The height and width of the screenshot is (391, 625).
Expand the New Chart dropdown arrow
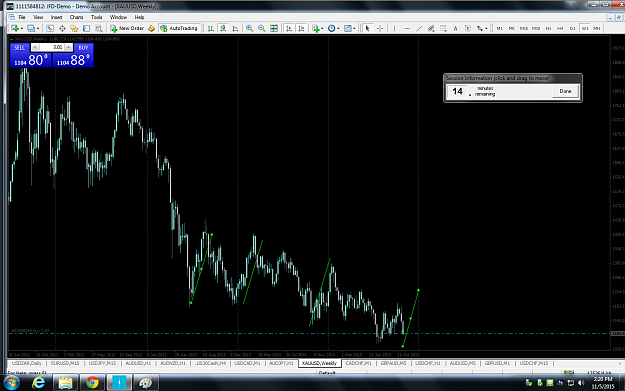(x=22, y=29)
